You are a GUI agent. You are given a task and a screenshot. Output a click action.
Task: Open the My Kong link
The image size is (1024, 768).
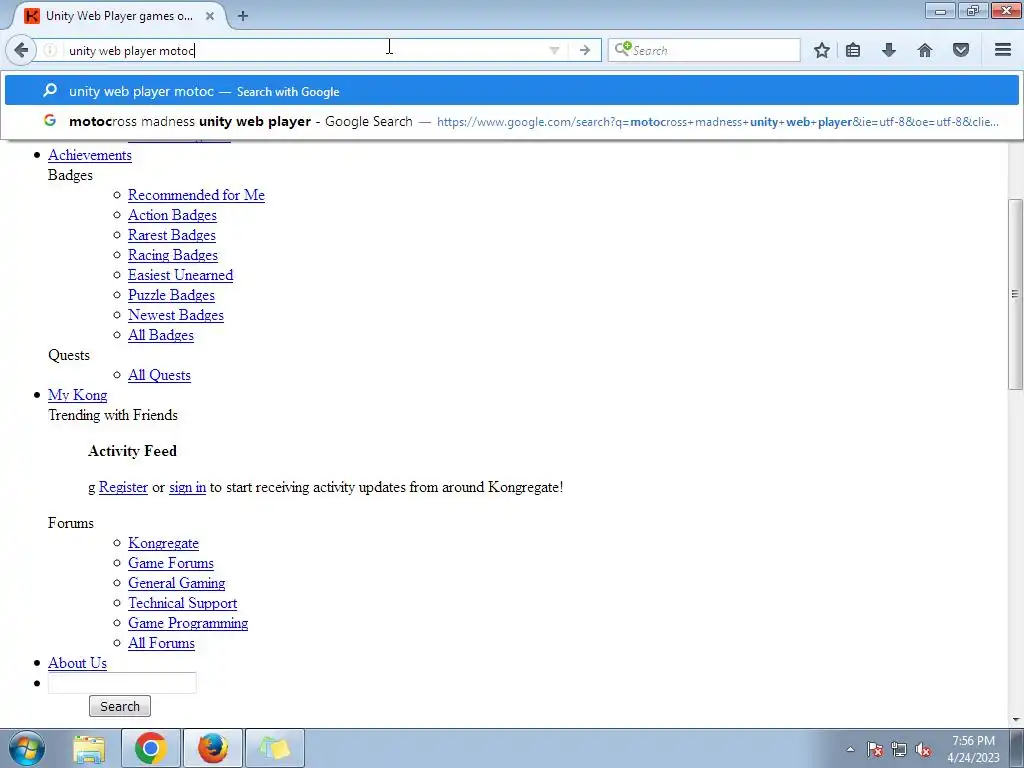pos(78,395)
